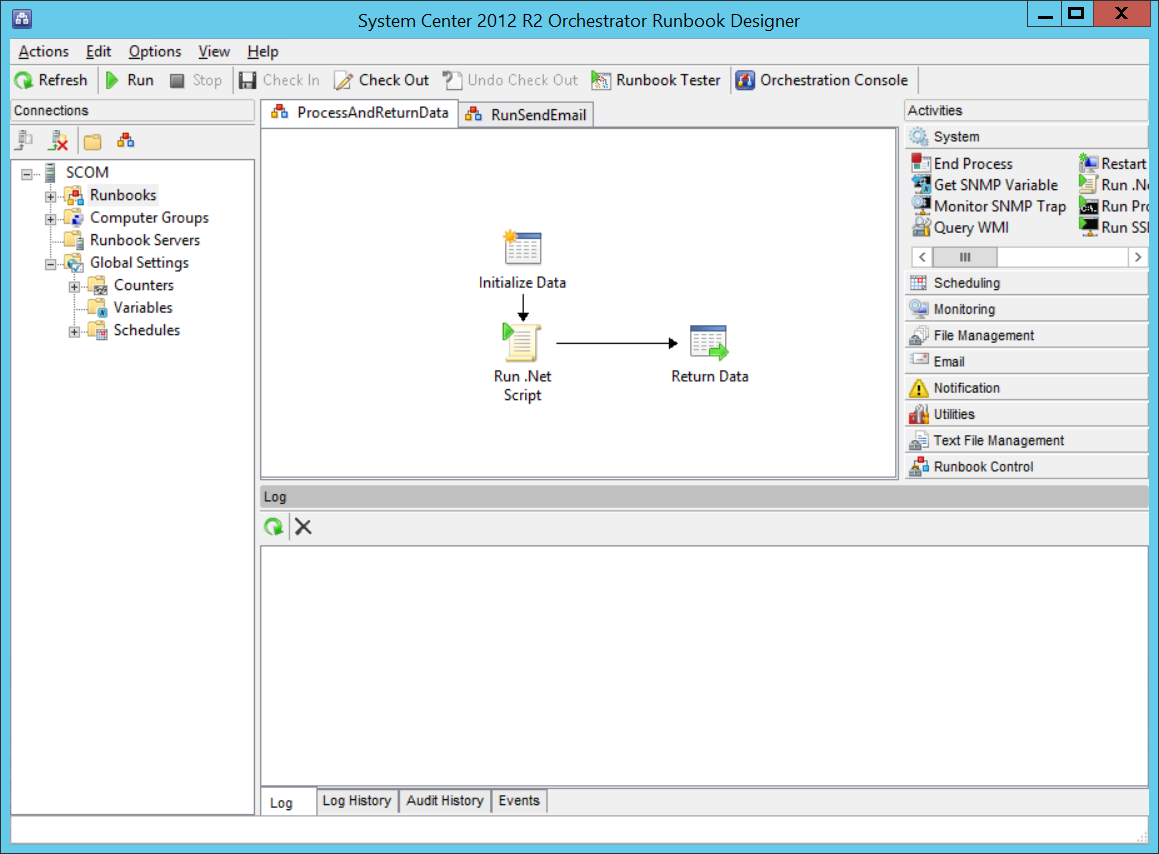This screenshot has width=1159, height=854.
Task: Open the Edit menu
Action: [x=98, y=52]
